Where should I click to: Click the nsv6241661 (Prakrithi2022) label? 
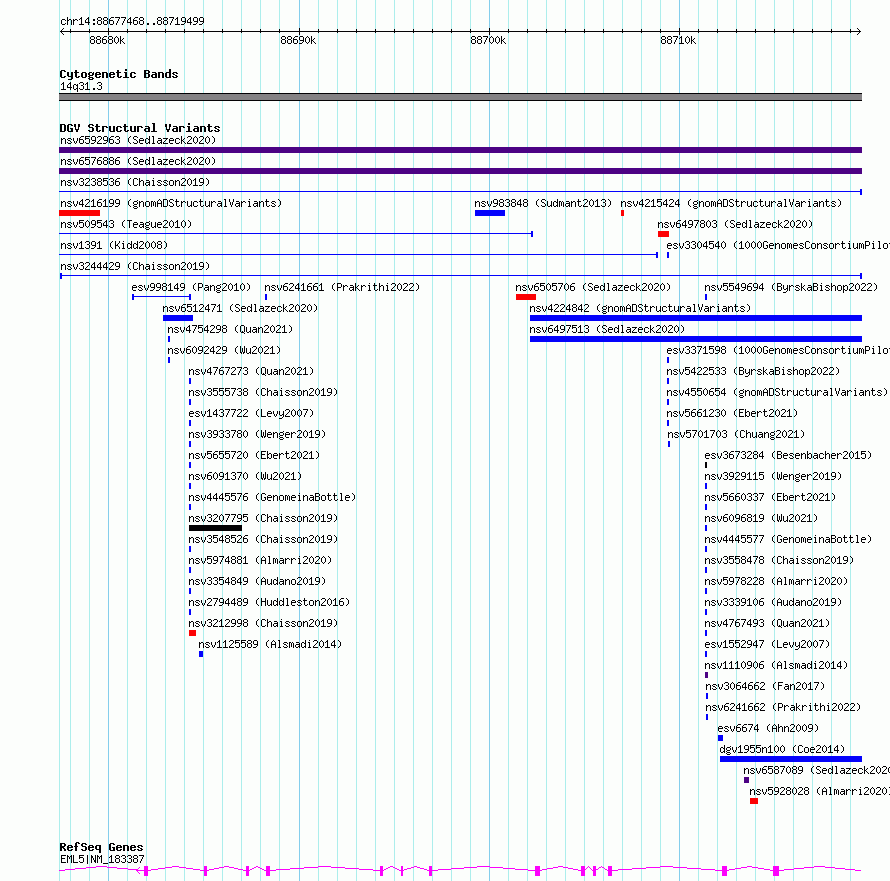(x=342, y=287)
